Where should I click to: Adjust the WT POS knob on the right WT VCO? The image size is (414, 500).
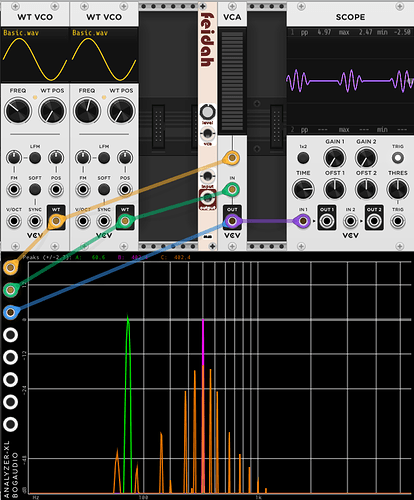click(121, 111)
